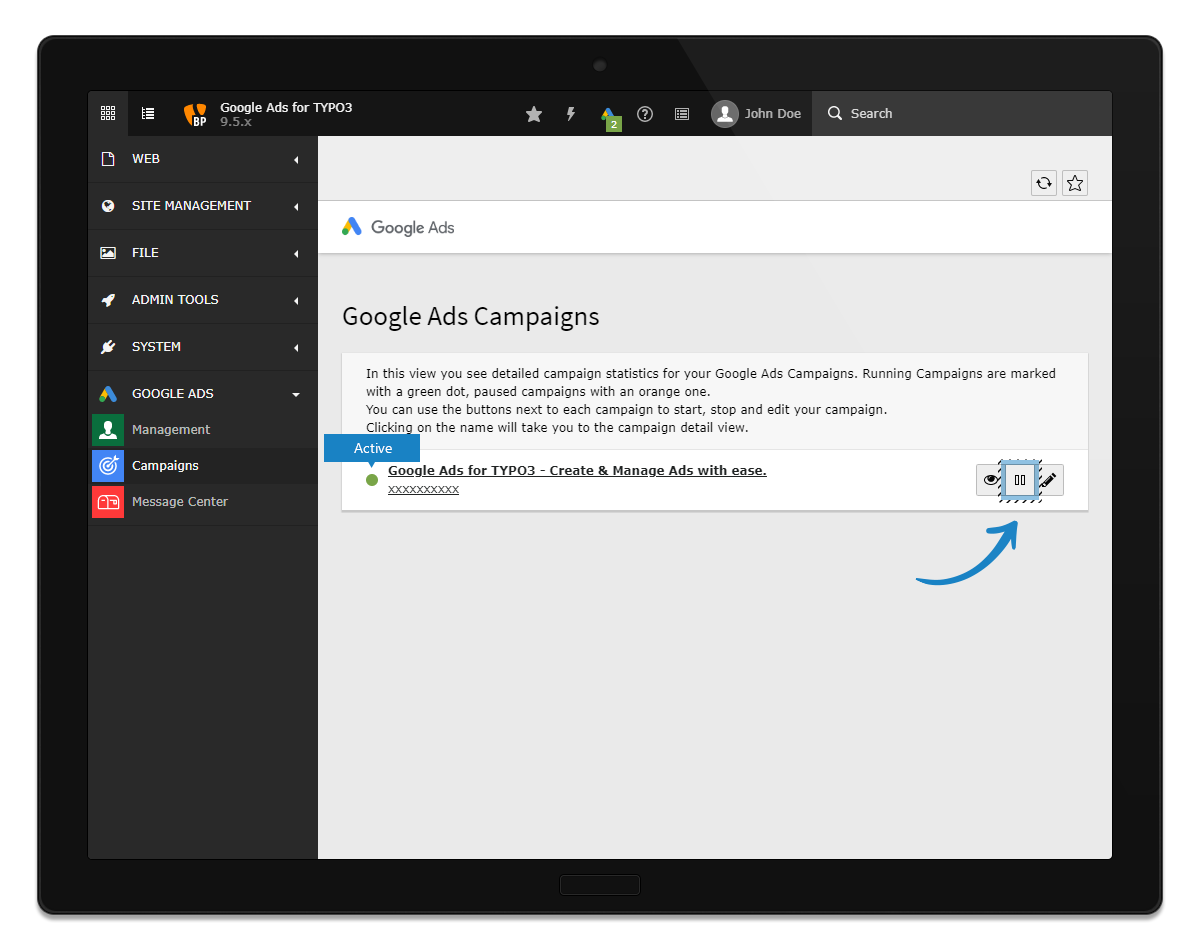Click the SITE MANAGEMENT globe icon
The height and width of the screenshot is (950, 1200).
108,206
